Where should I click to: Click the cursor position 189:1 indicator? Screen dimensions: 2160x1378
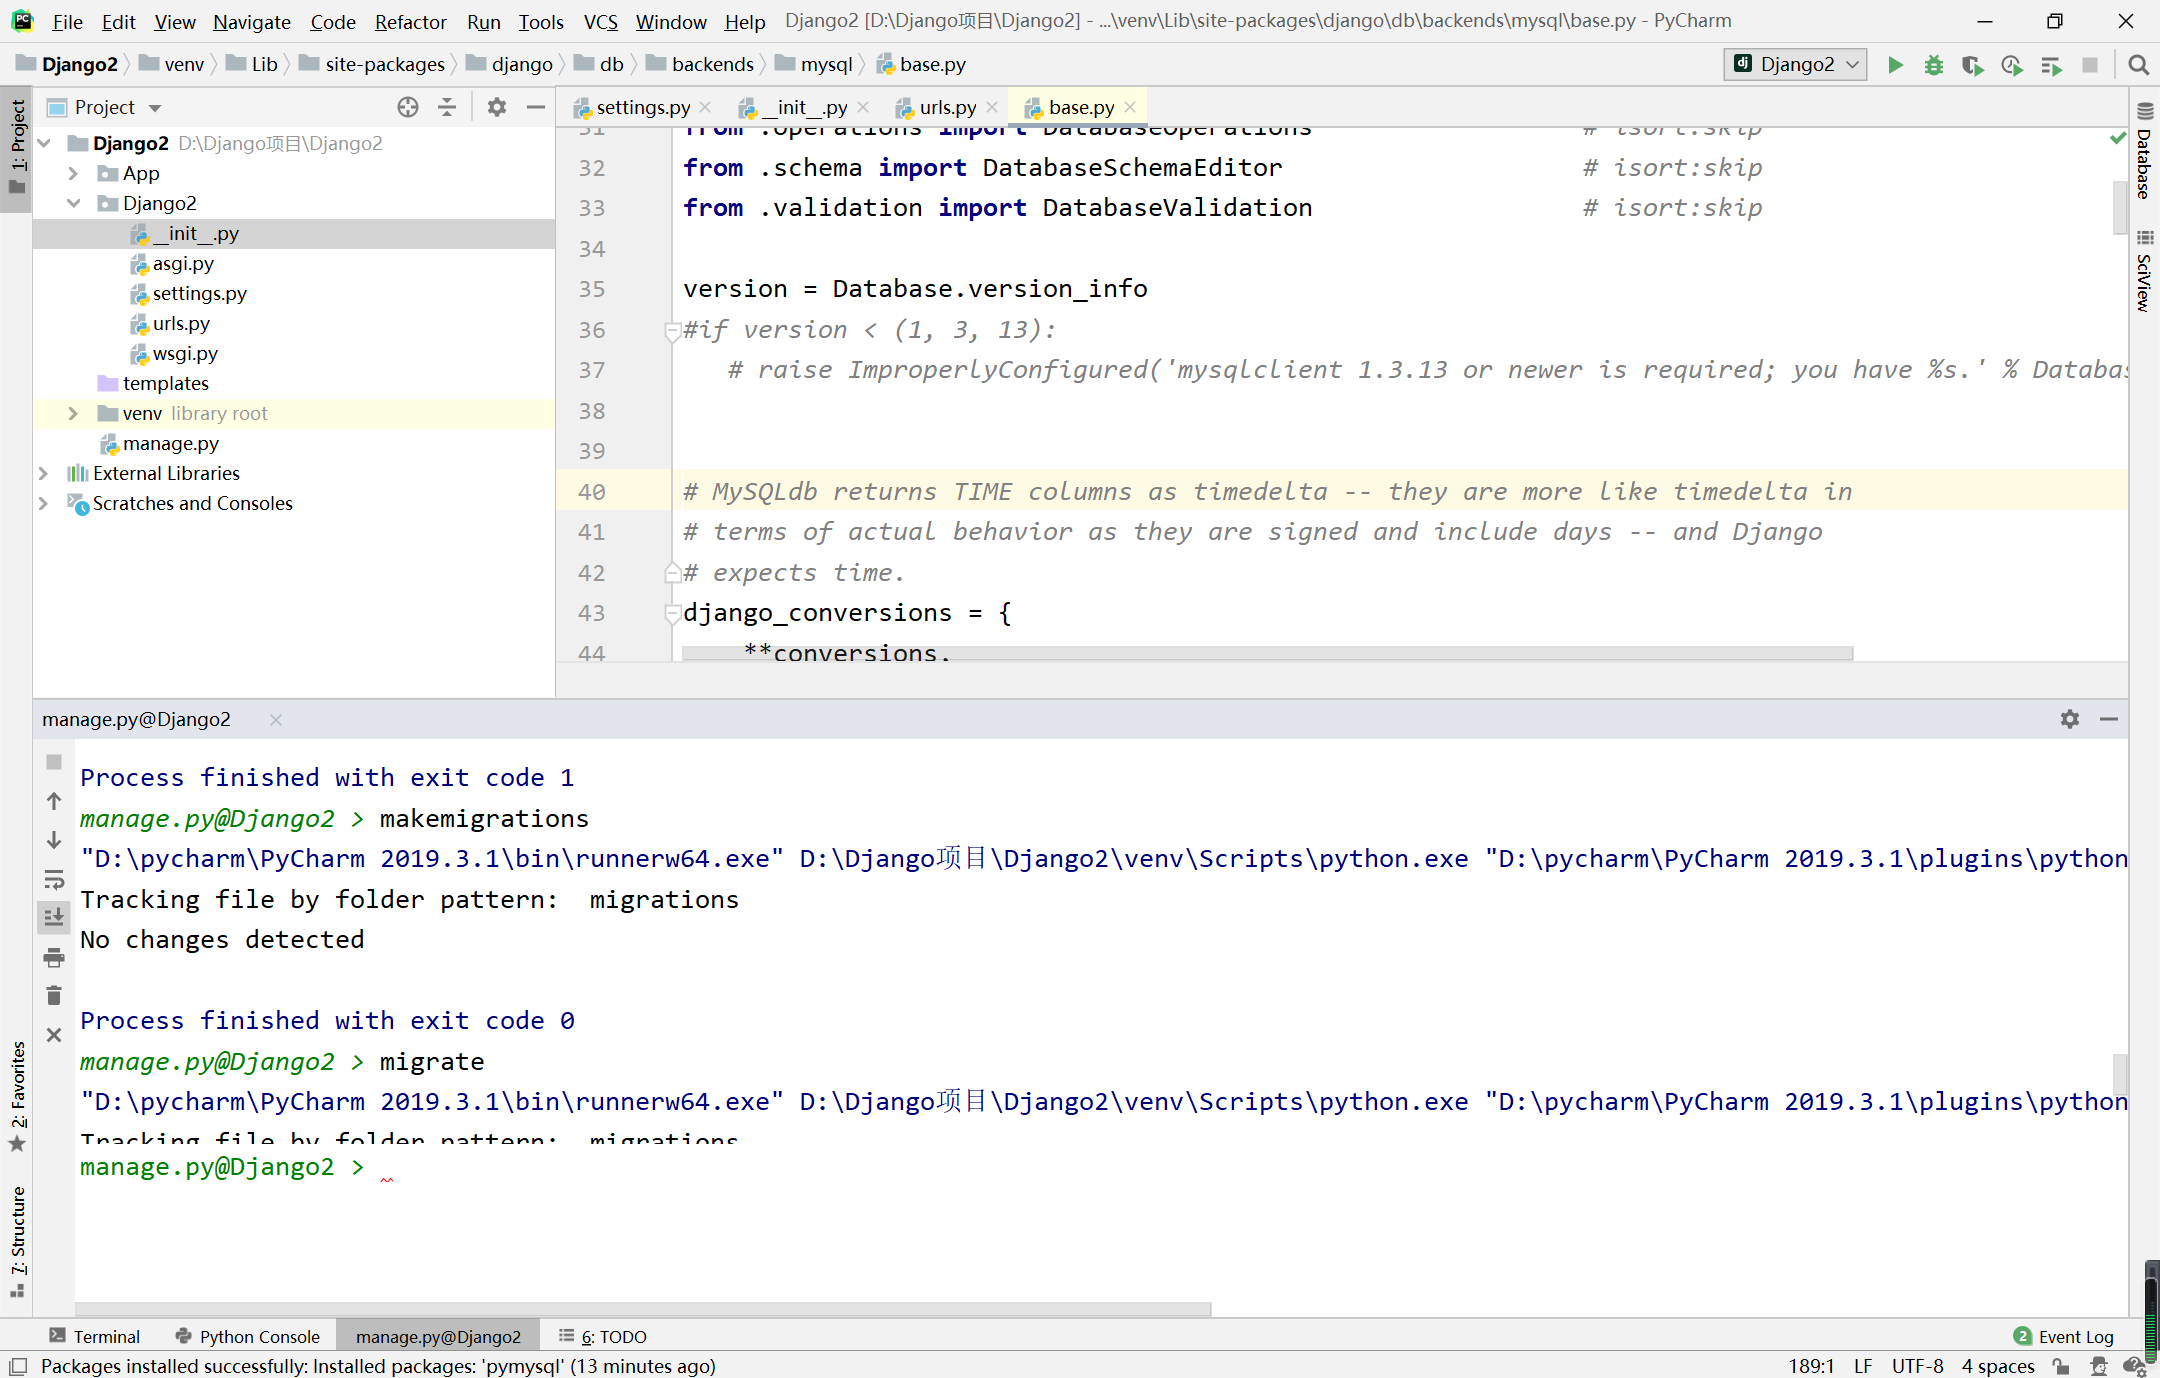click(1810, 1366)
